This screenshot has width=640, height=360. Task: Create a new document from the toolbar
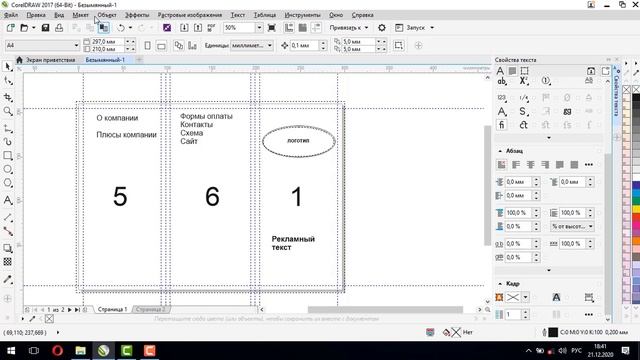pos(11,28)
